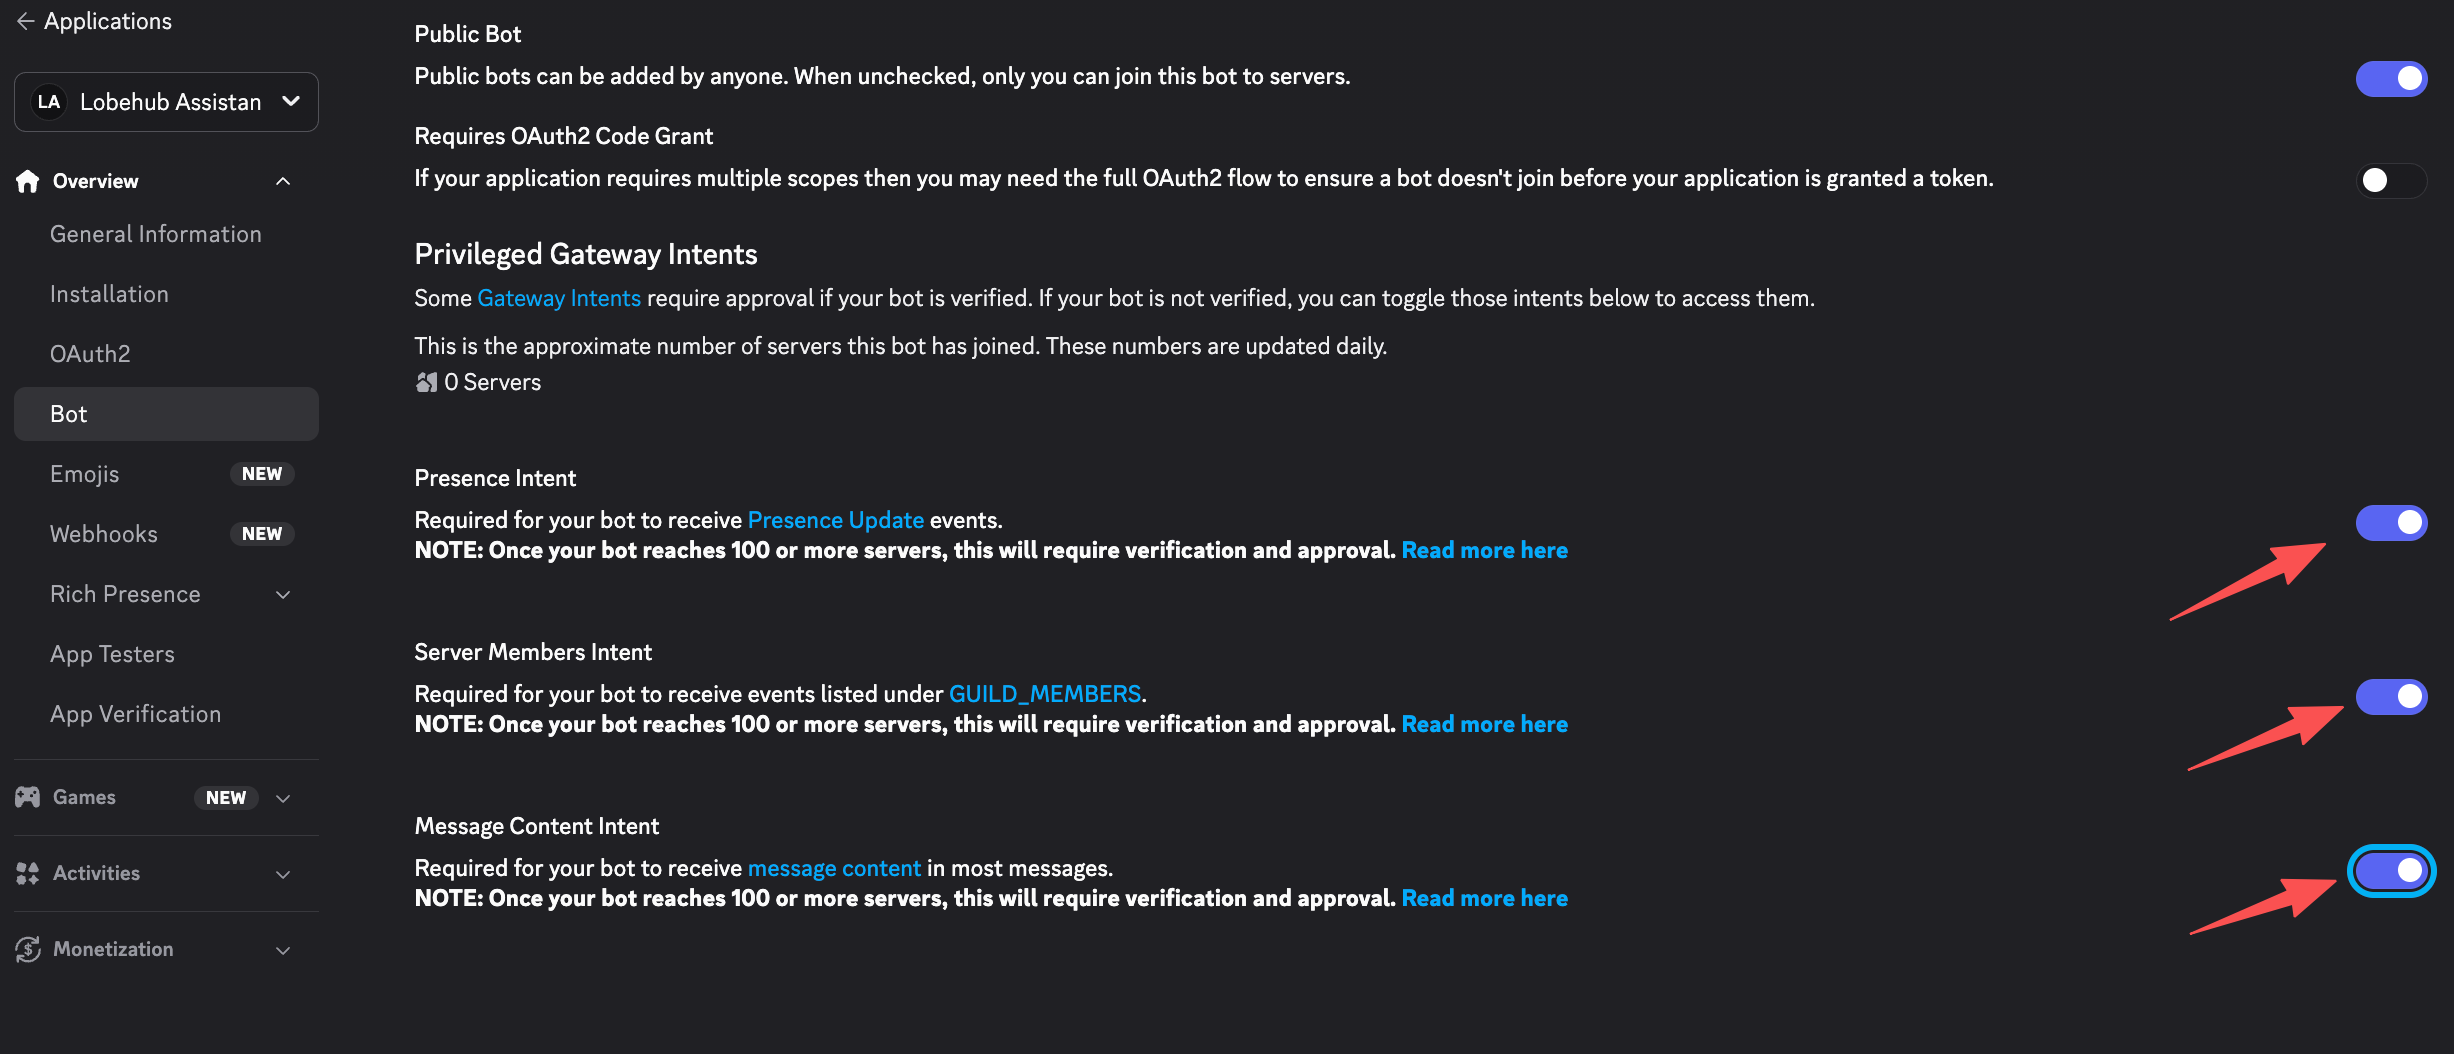2454x1054 pixels.
Task: Open the OAuth2 sidebar item
Action: click(x=90, y=354)
